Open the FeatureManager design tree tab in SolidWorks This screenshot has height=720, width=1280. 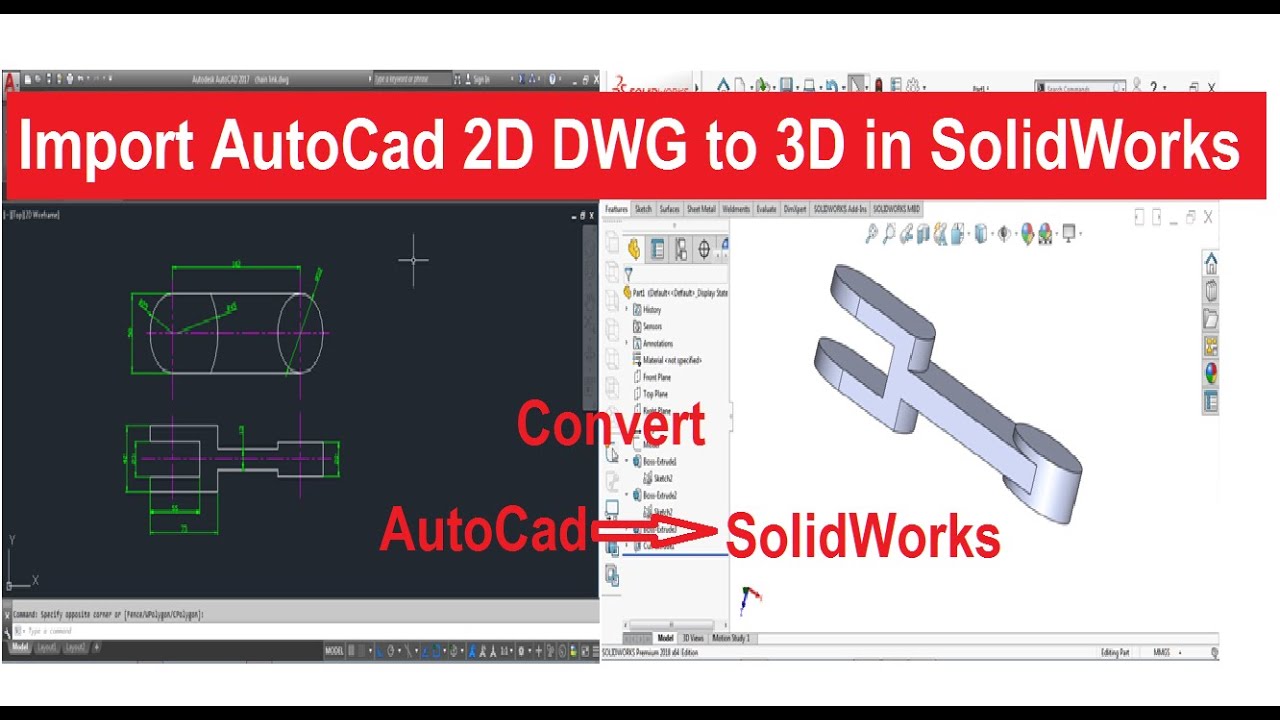click(634, 249)
